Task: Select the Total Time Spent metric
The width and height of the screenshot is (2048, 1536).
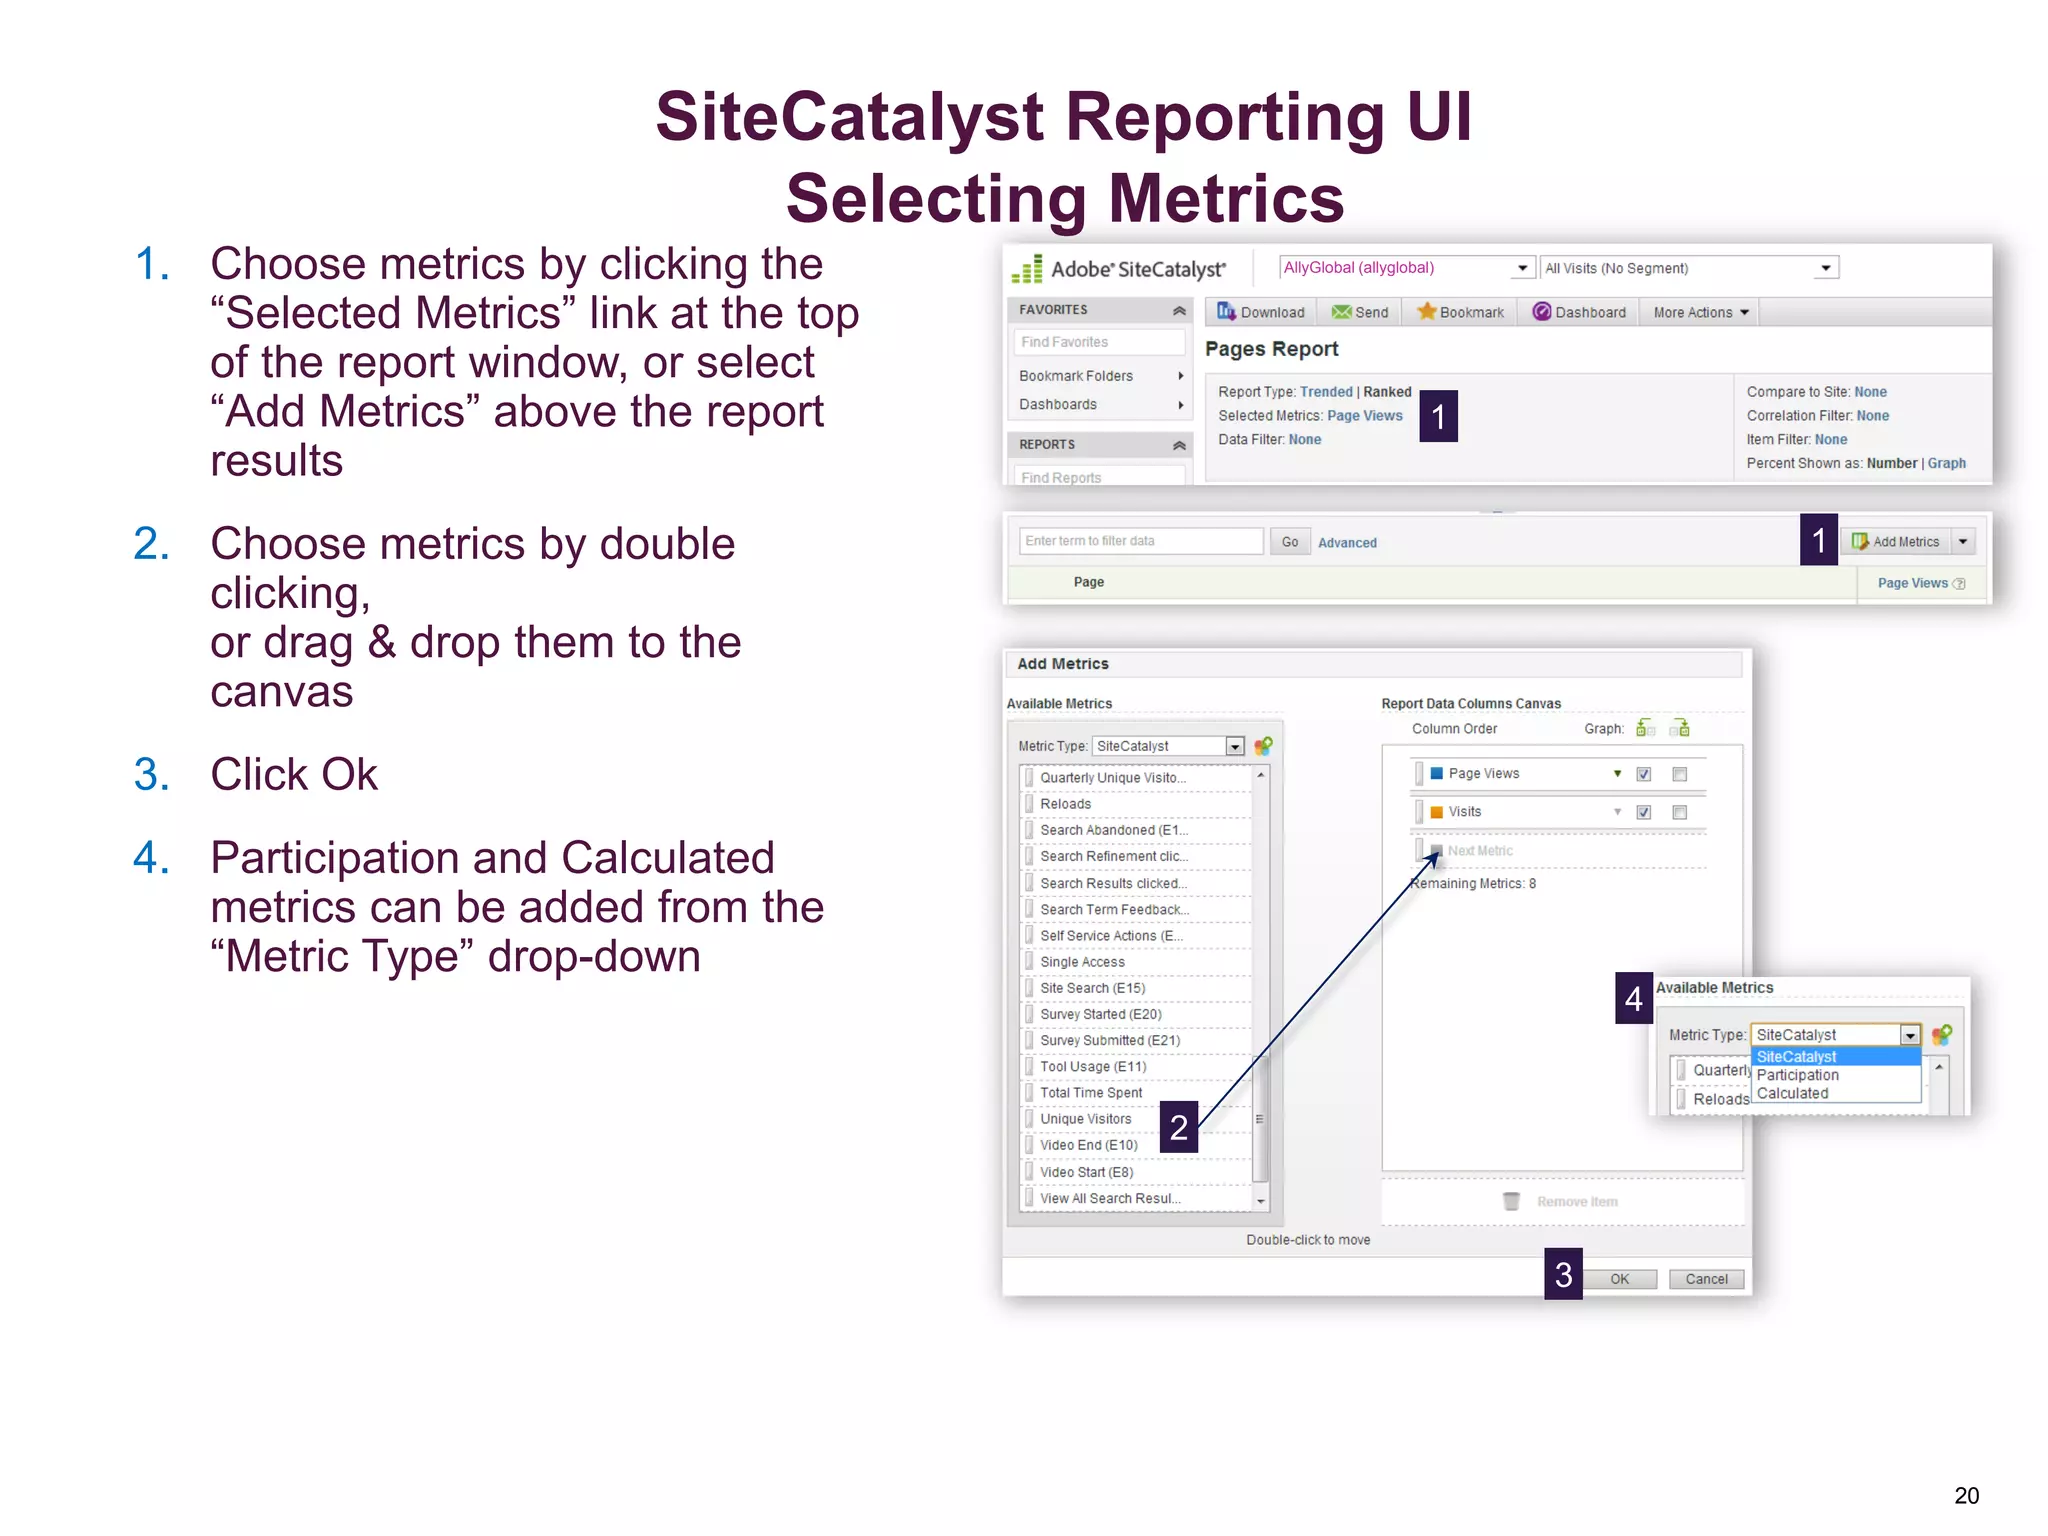Action: click(1136, 1093)
